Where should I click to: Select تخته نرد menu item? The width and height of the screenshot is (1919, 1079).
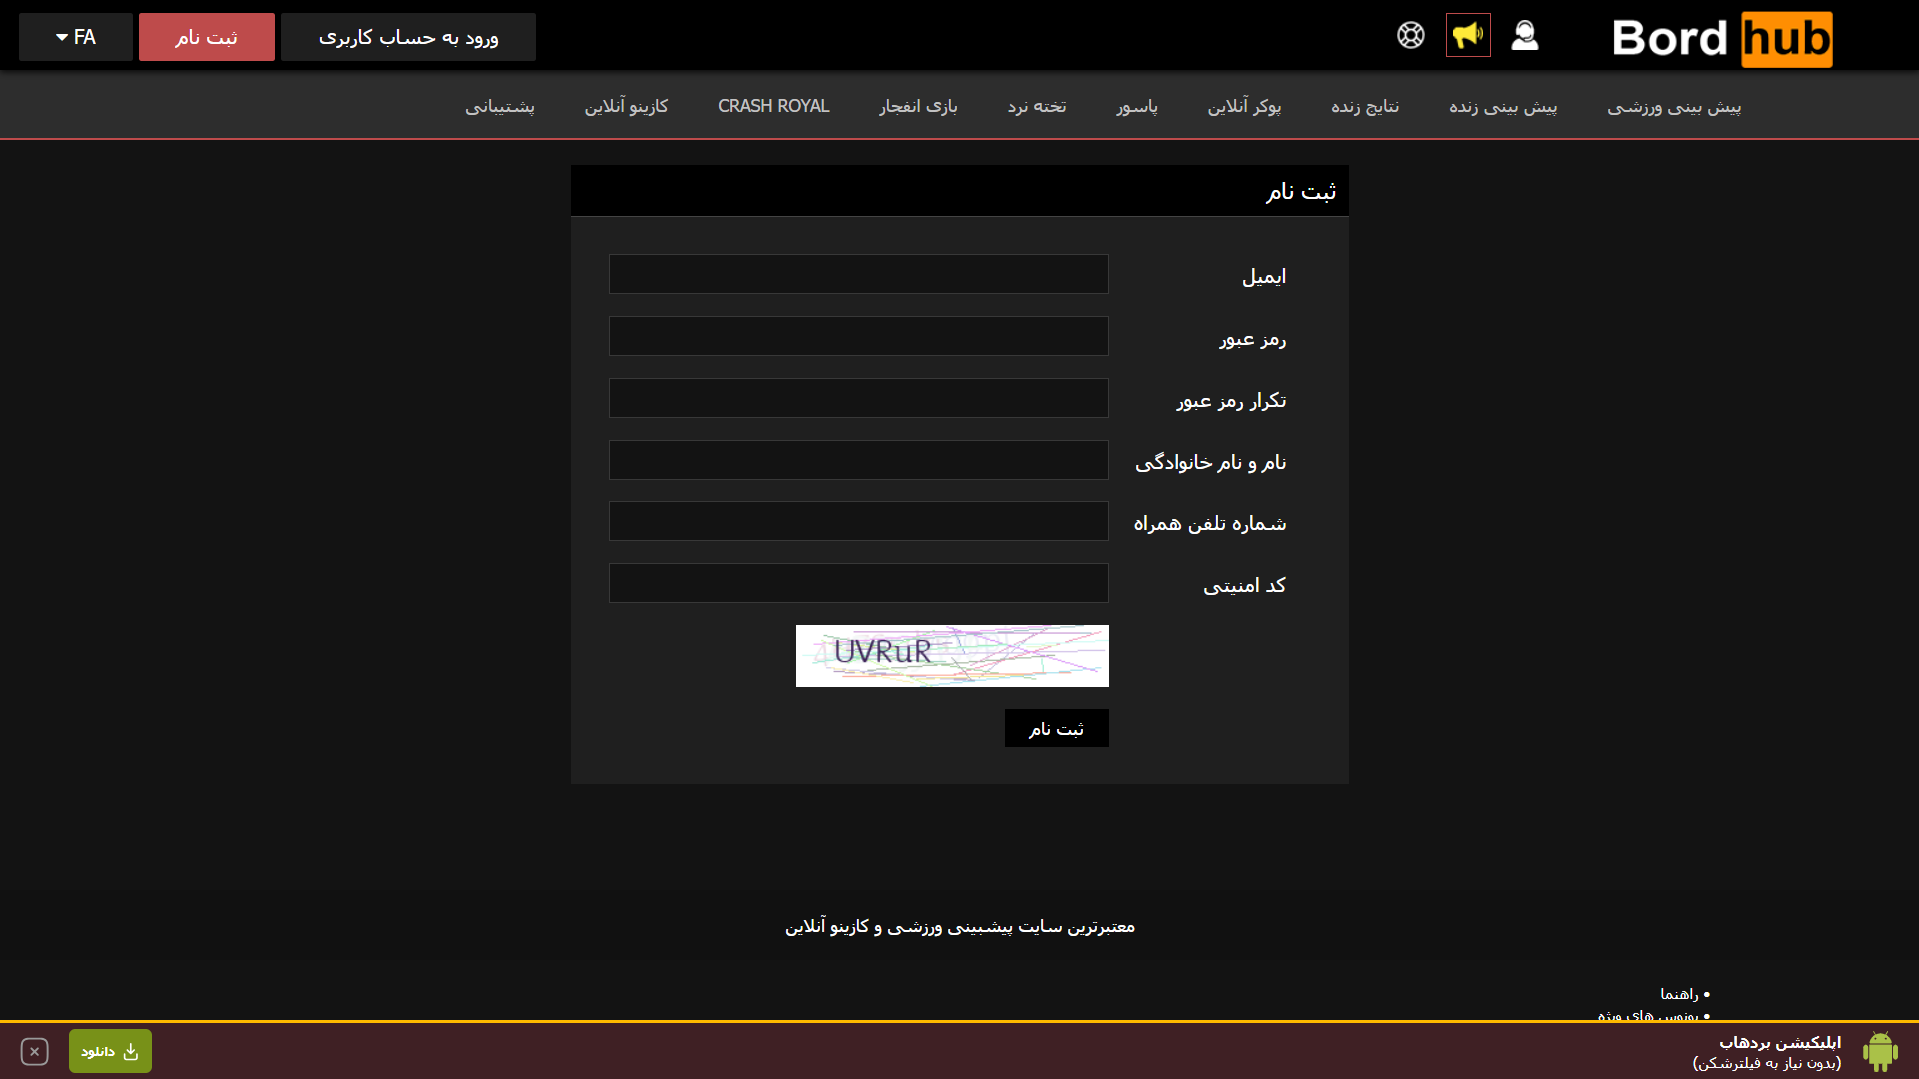1037,106
